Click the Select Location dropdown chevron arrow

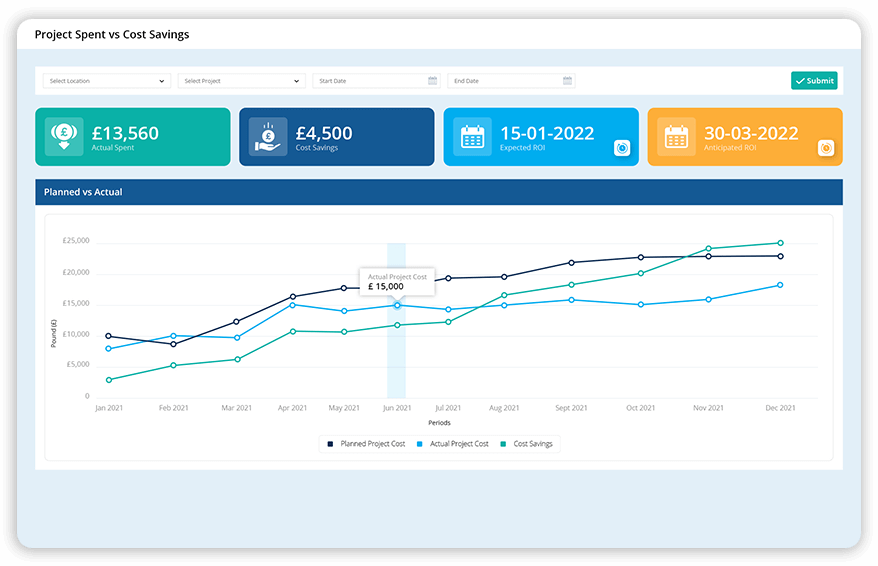pyautogui.click(x=162, y=81)
